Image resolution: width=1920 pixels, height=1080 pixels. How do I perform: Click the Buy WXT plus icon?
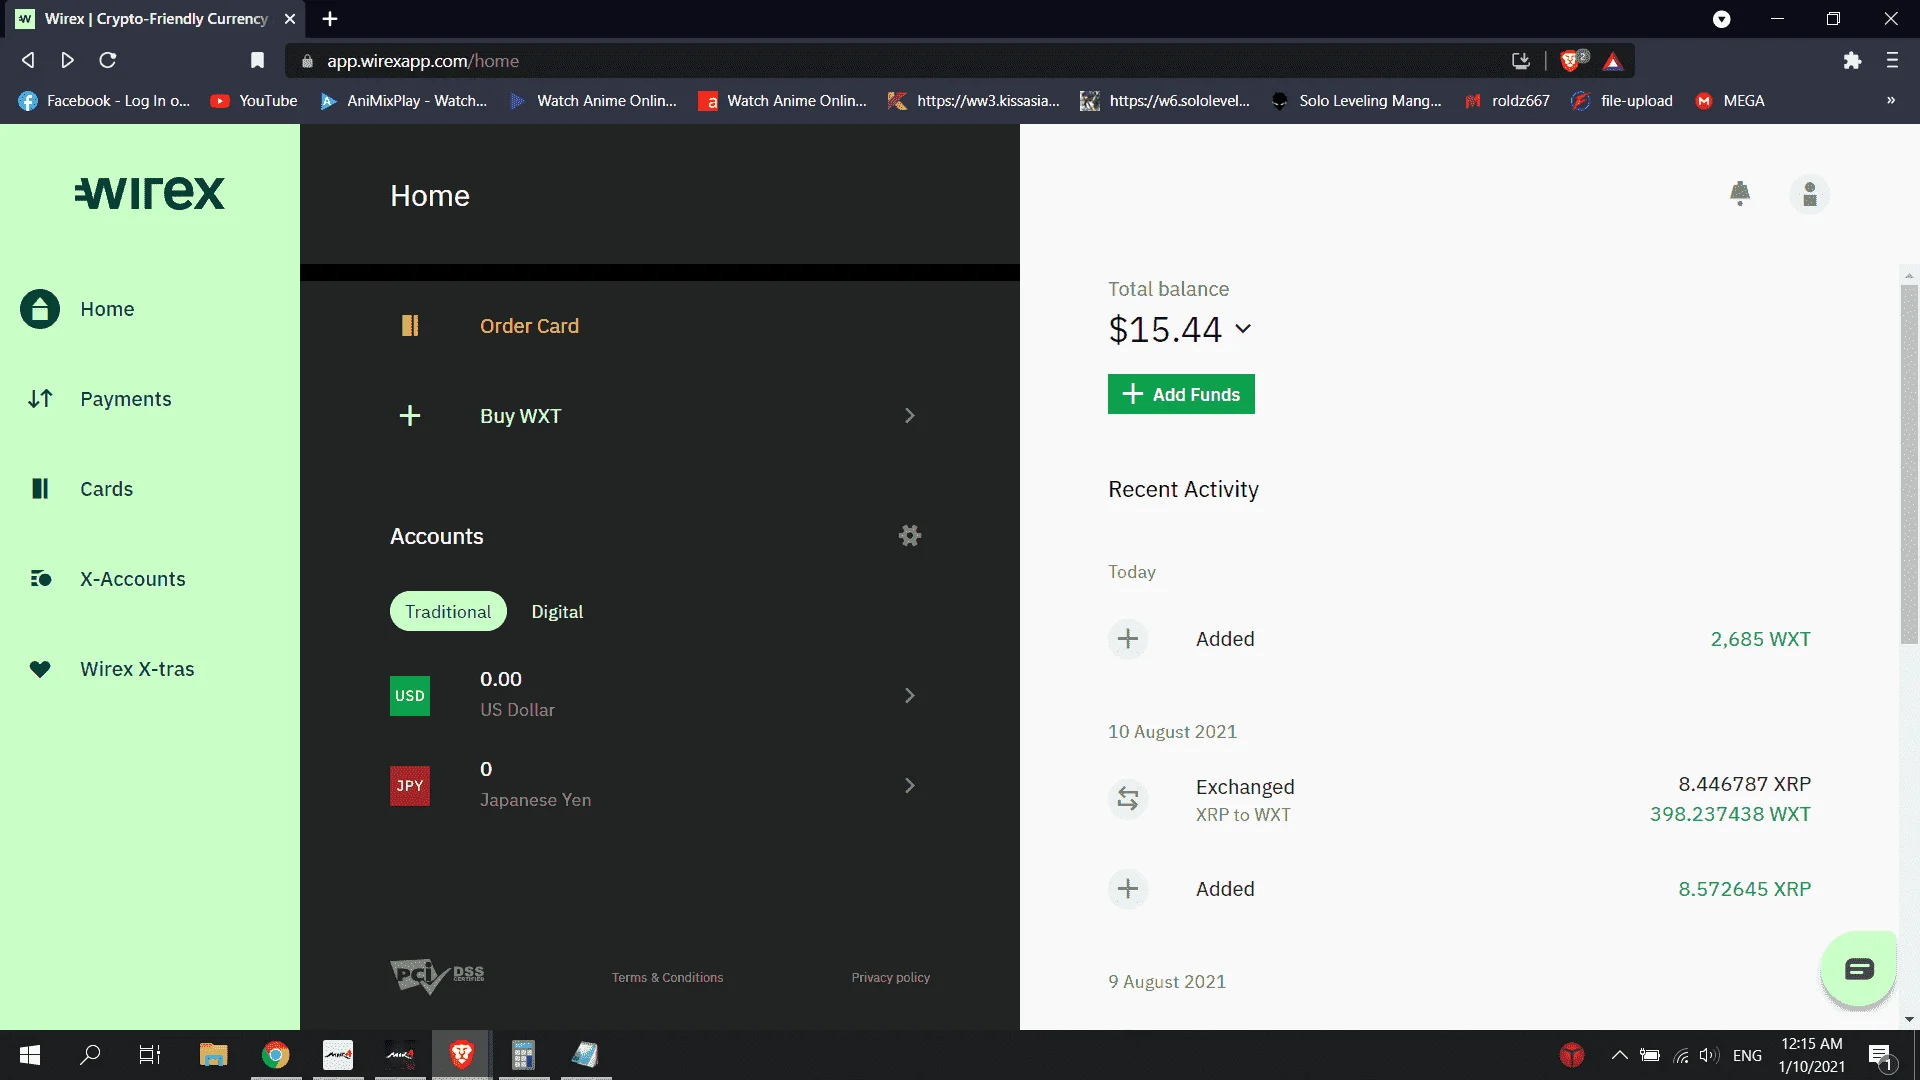(x=410, y=416)
